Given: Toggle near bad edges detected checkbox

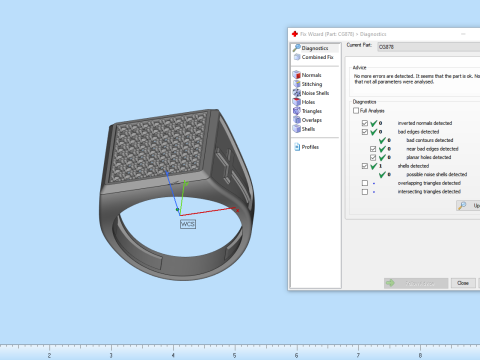Looking at the screenshot, I should (373, 149).
